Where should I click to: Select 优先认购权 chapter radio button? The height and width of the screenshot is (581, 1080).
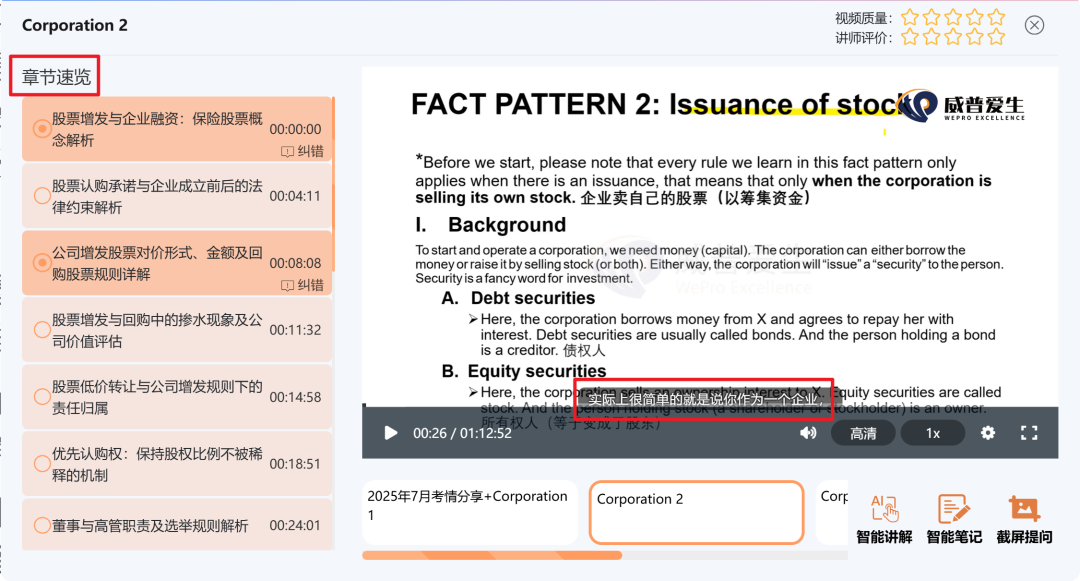42,465
